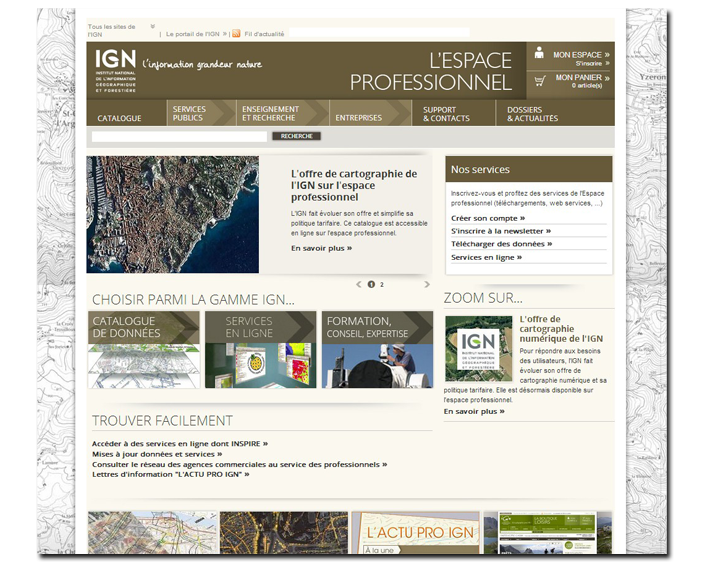Image resolution: width=709 pixels, height=567 pixels.
Task: Open Formation, Conseil, Expertise tile
Action: pyautogui.click(x=377, y=350)
